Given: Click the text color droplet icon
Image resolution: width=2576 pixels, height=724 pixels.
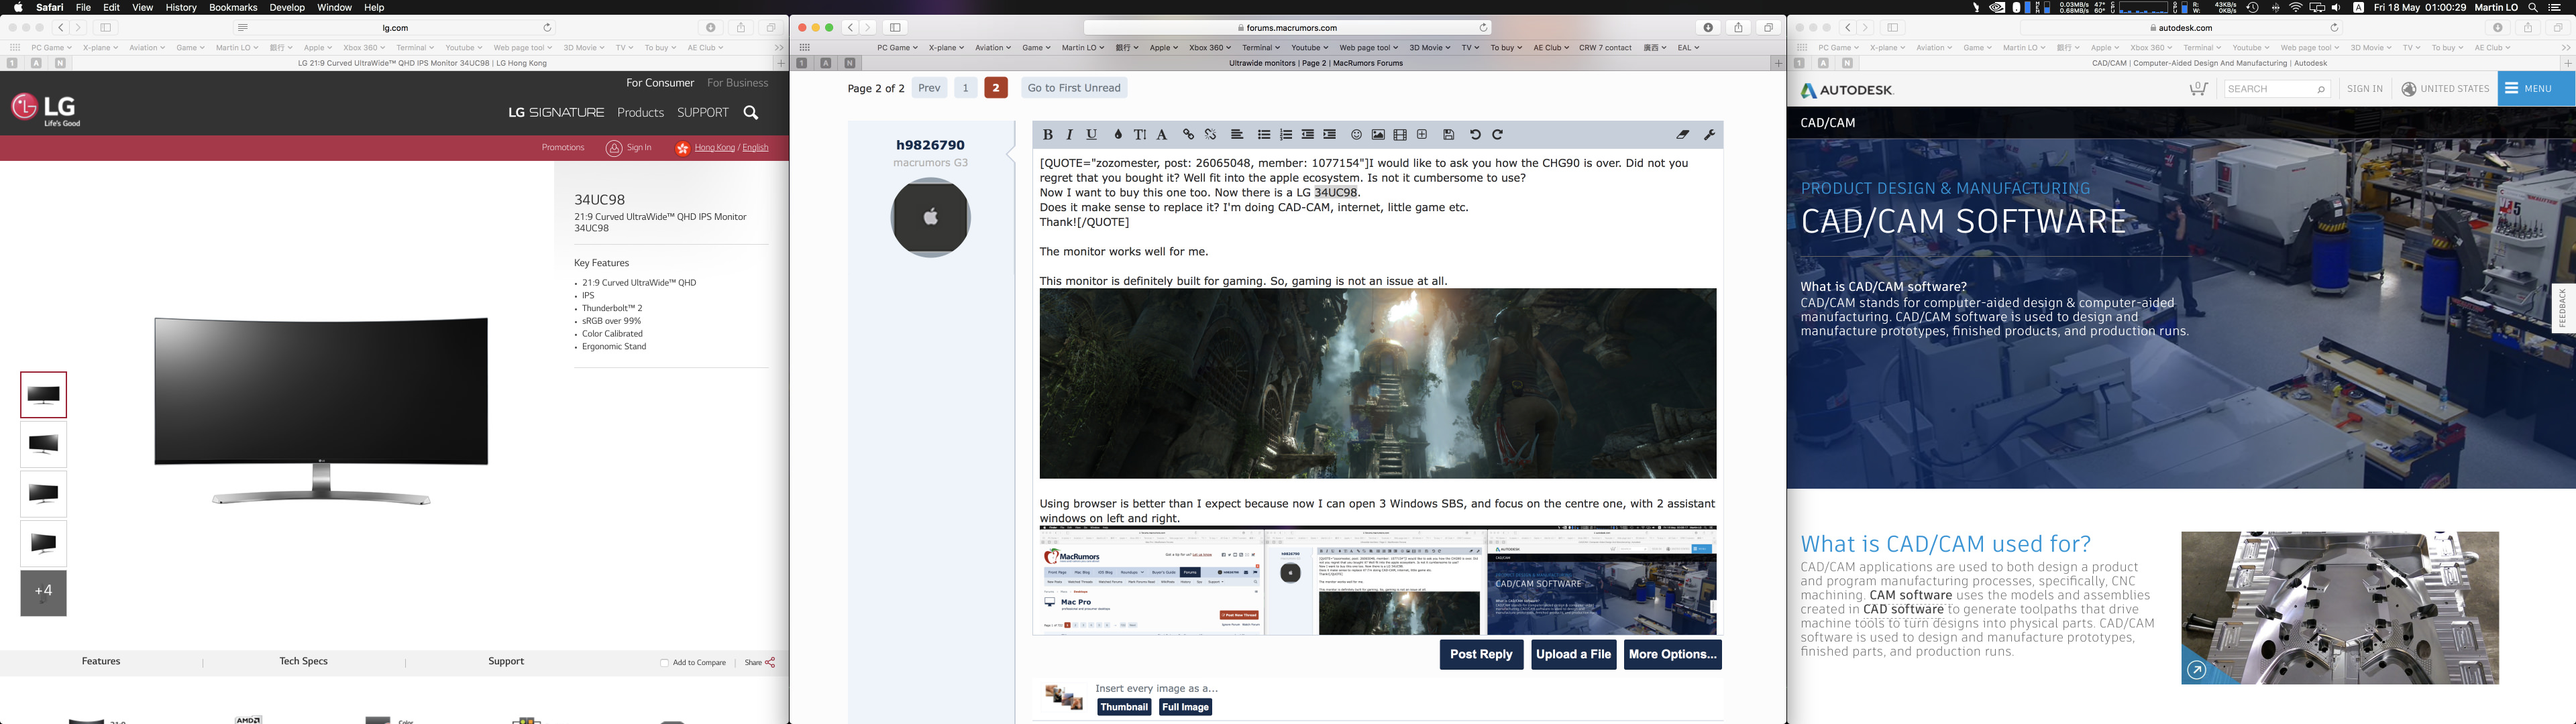Looking at the screenshot, I should tap(1118, 135).
